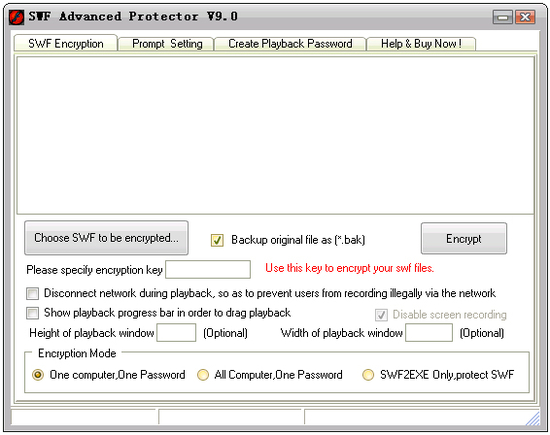Click the 'Encryption Mode' group label
Viewport: 550px width, 435px height.
77,353
